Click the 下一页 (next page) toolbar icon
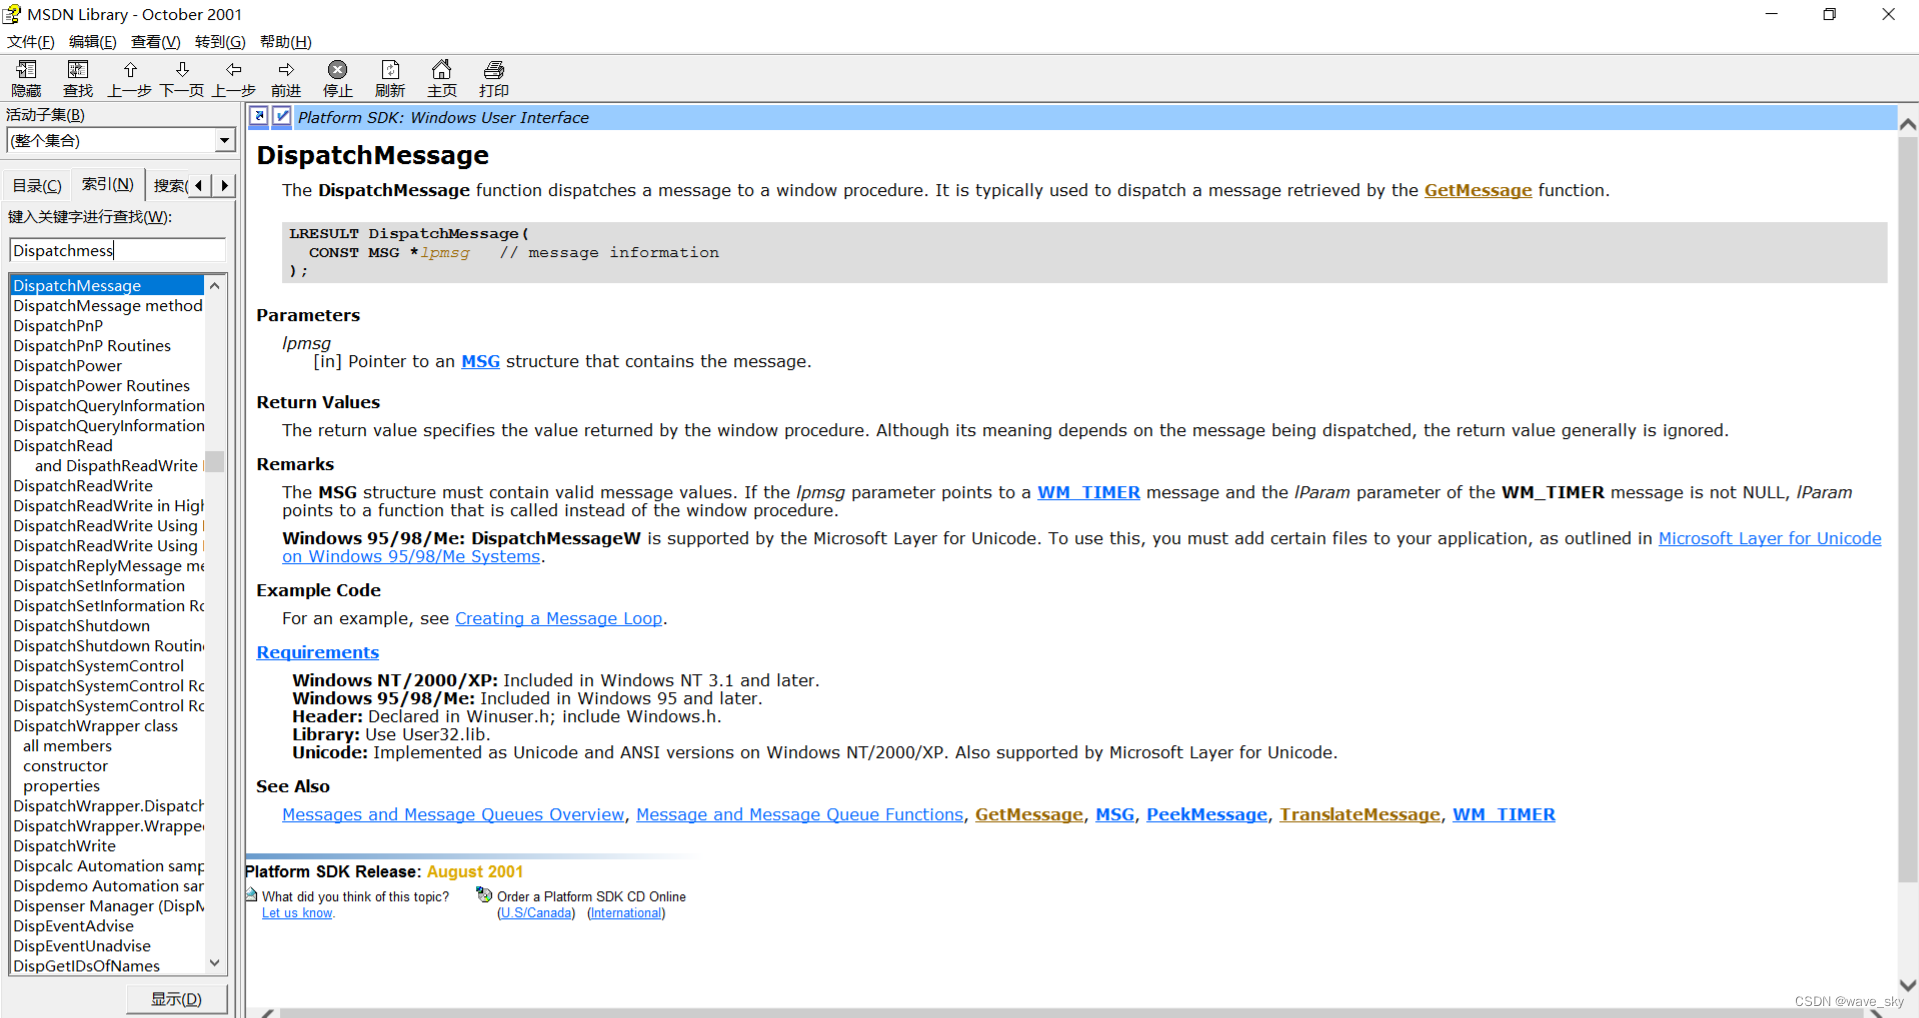Screen dimensions: 1919x1018 click(x=181, y=78)
